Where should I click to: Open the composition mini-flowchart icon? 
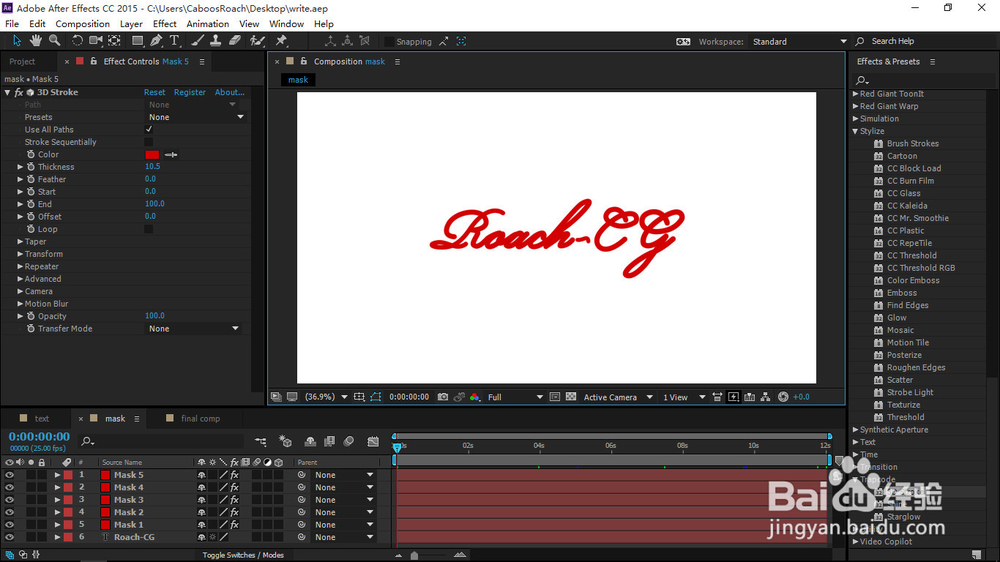click(x=261, y=441)
